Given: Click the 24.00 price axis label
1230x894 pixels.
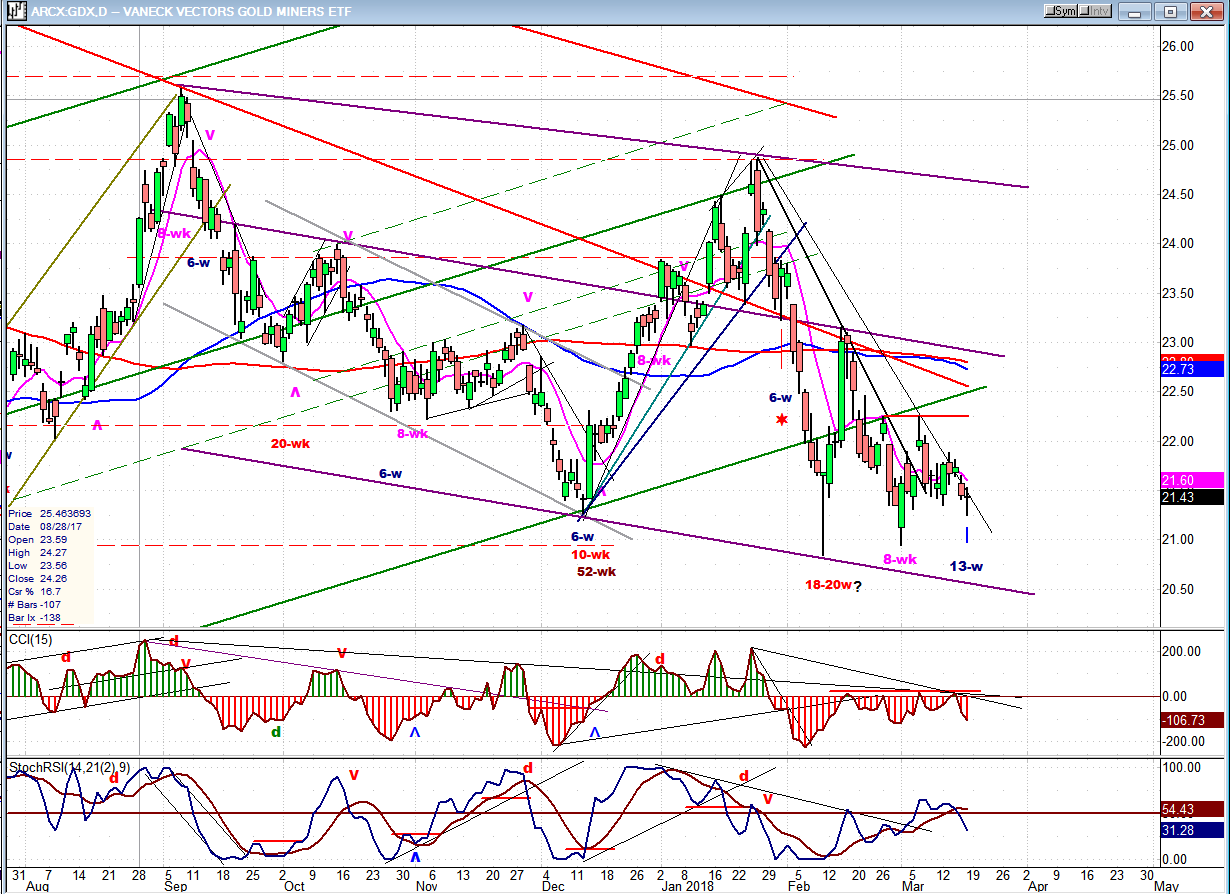Looking at the screenshot, I should [x=1180, y=244].
